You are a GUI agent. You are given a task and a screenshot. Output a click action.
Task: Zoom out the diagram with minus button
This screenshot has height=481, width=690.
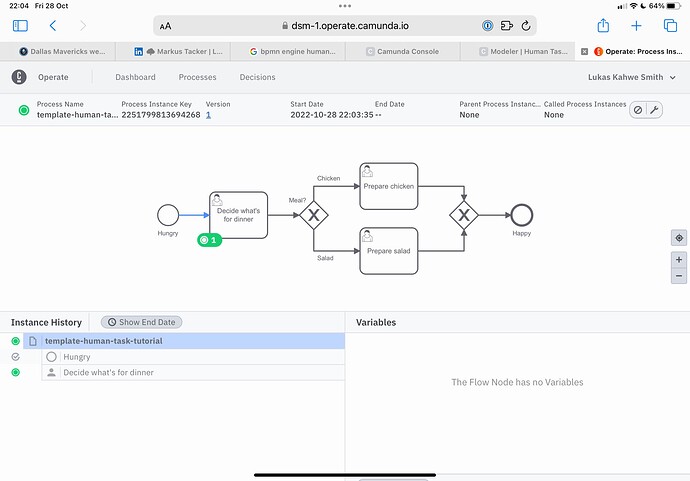[x=679, y=275]
